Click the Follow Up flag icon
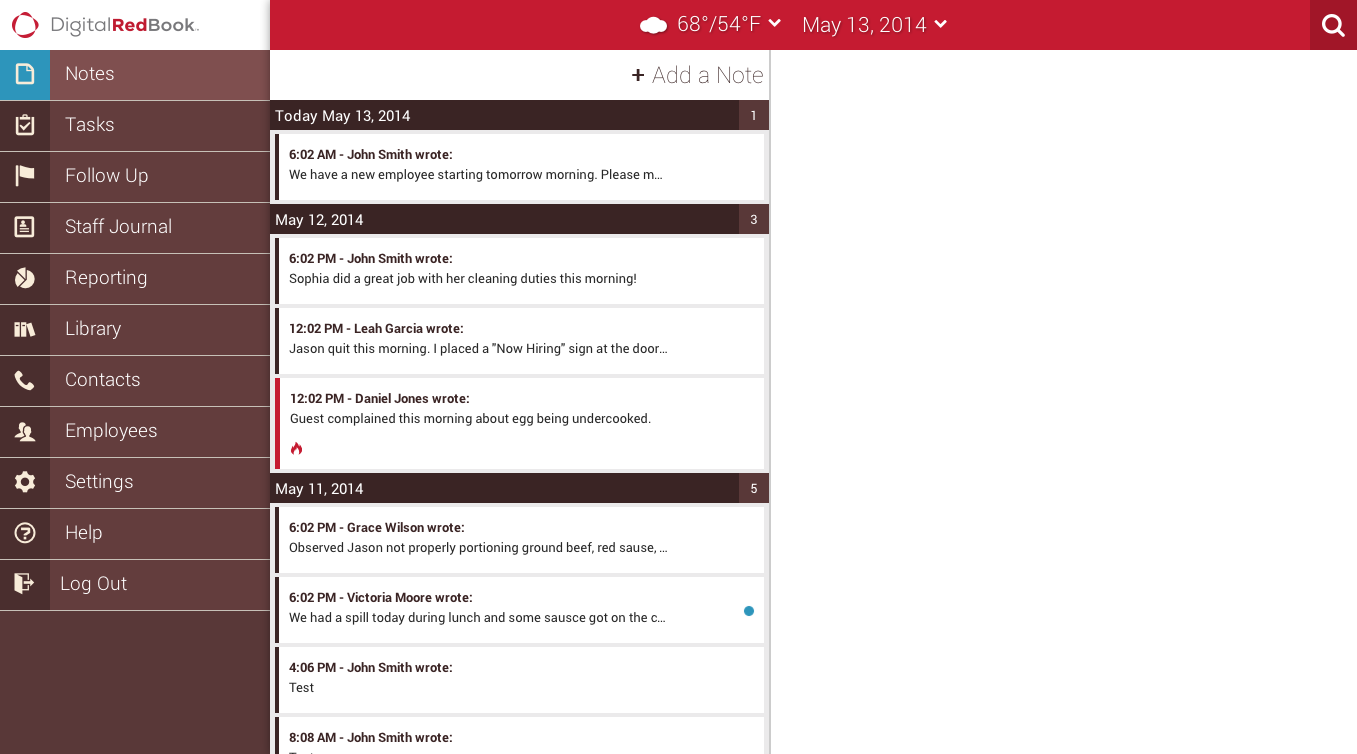Screen dimensions: 1357x754 [x=25, y=176]
